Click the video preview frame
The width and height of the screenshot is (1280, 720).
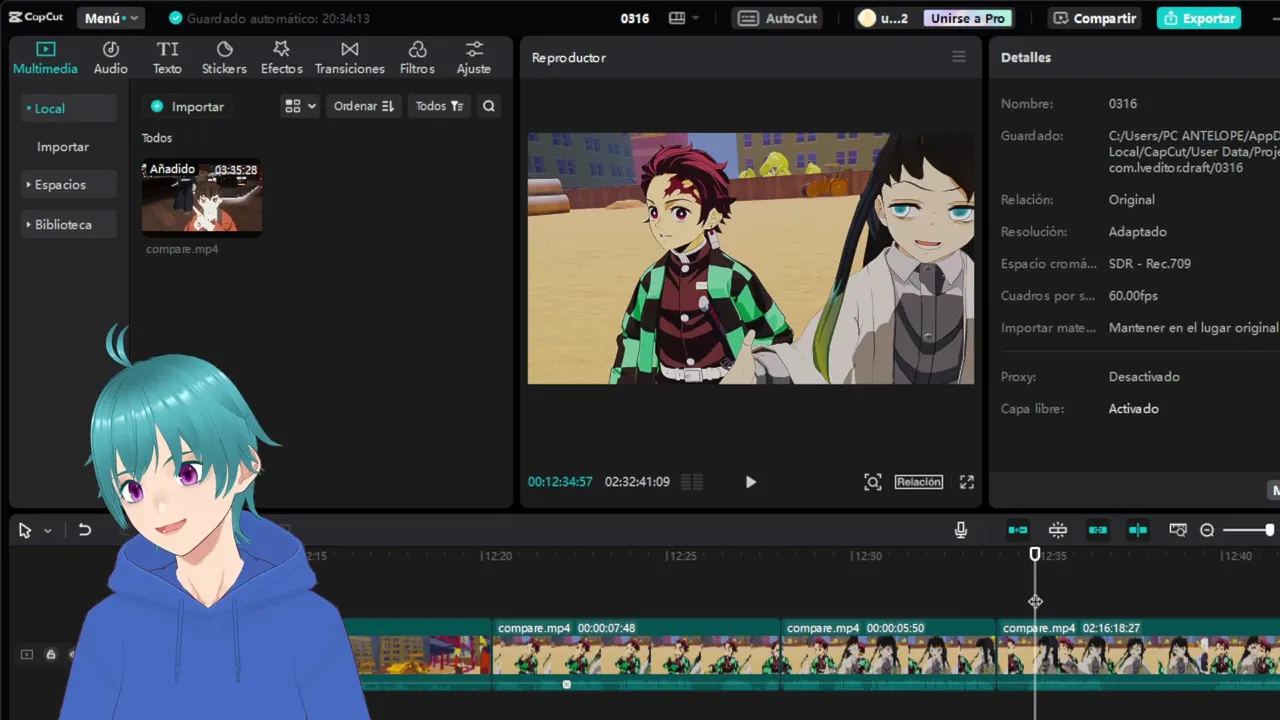point(751,258)
